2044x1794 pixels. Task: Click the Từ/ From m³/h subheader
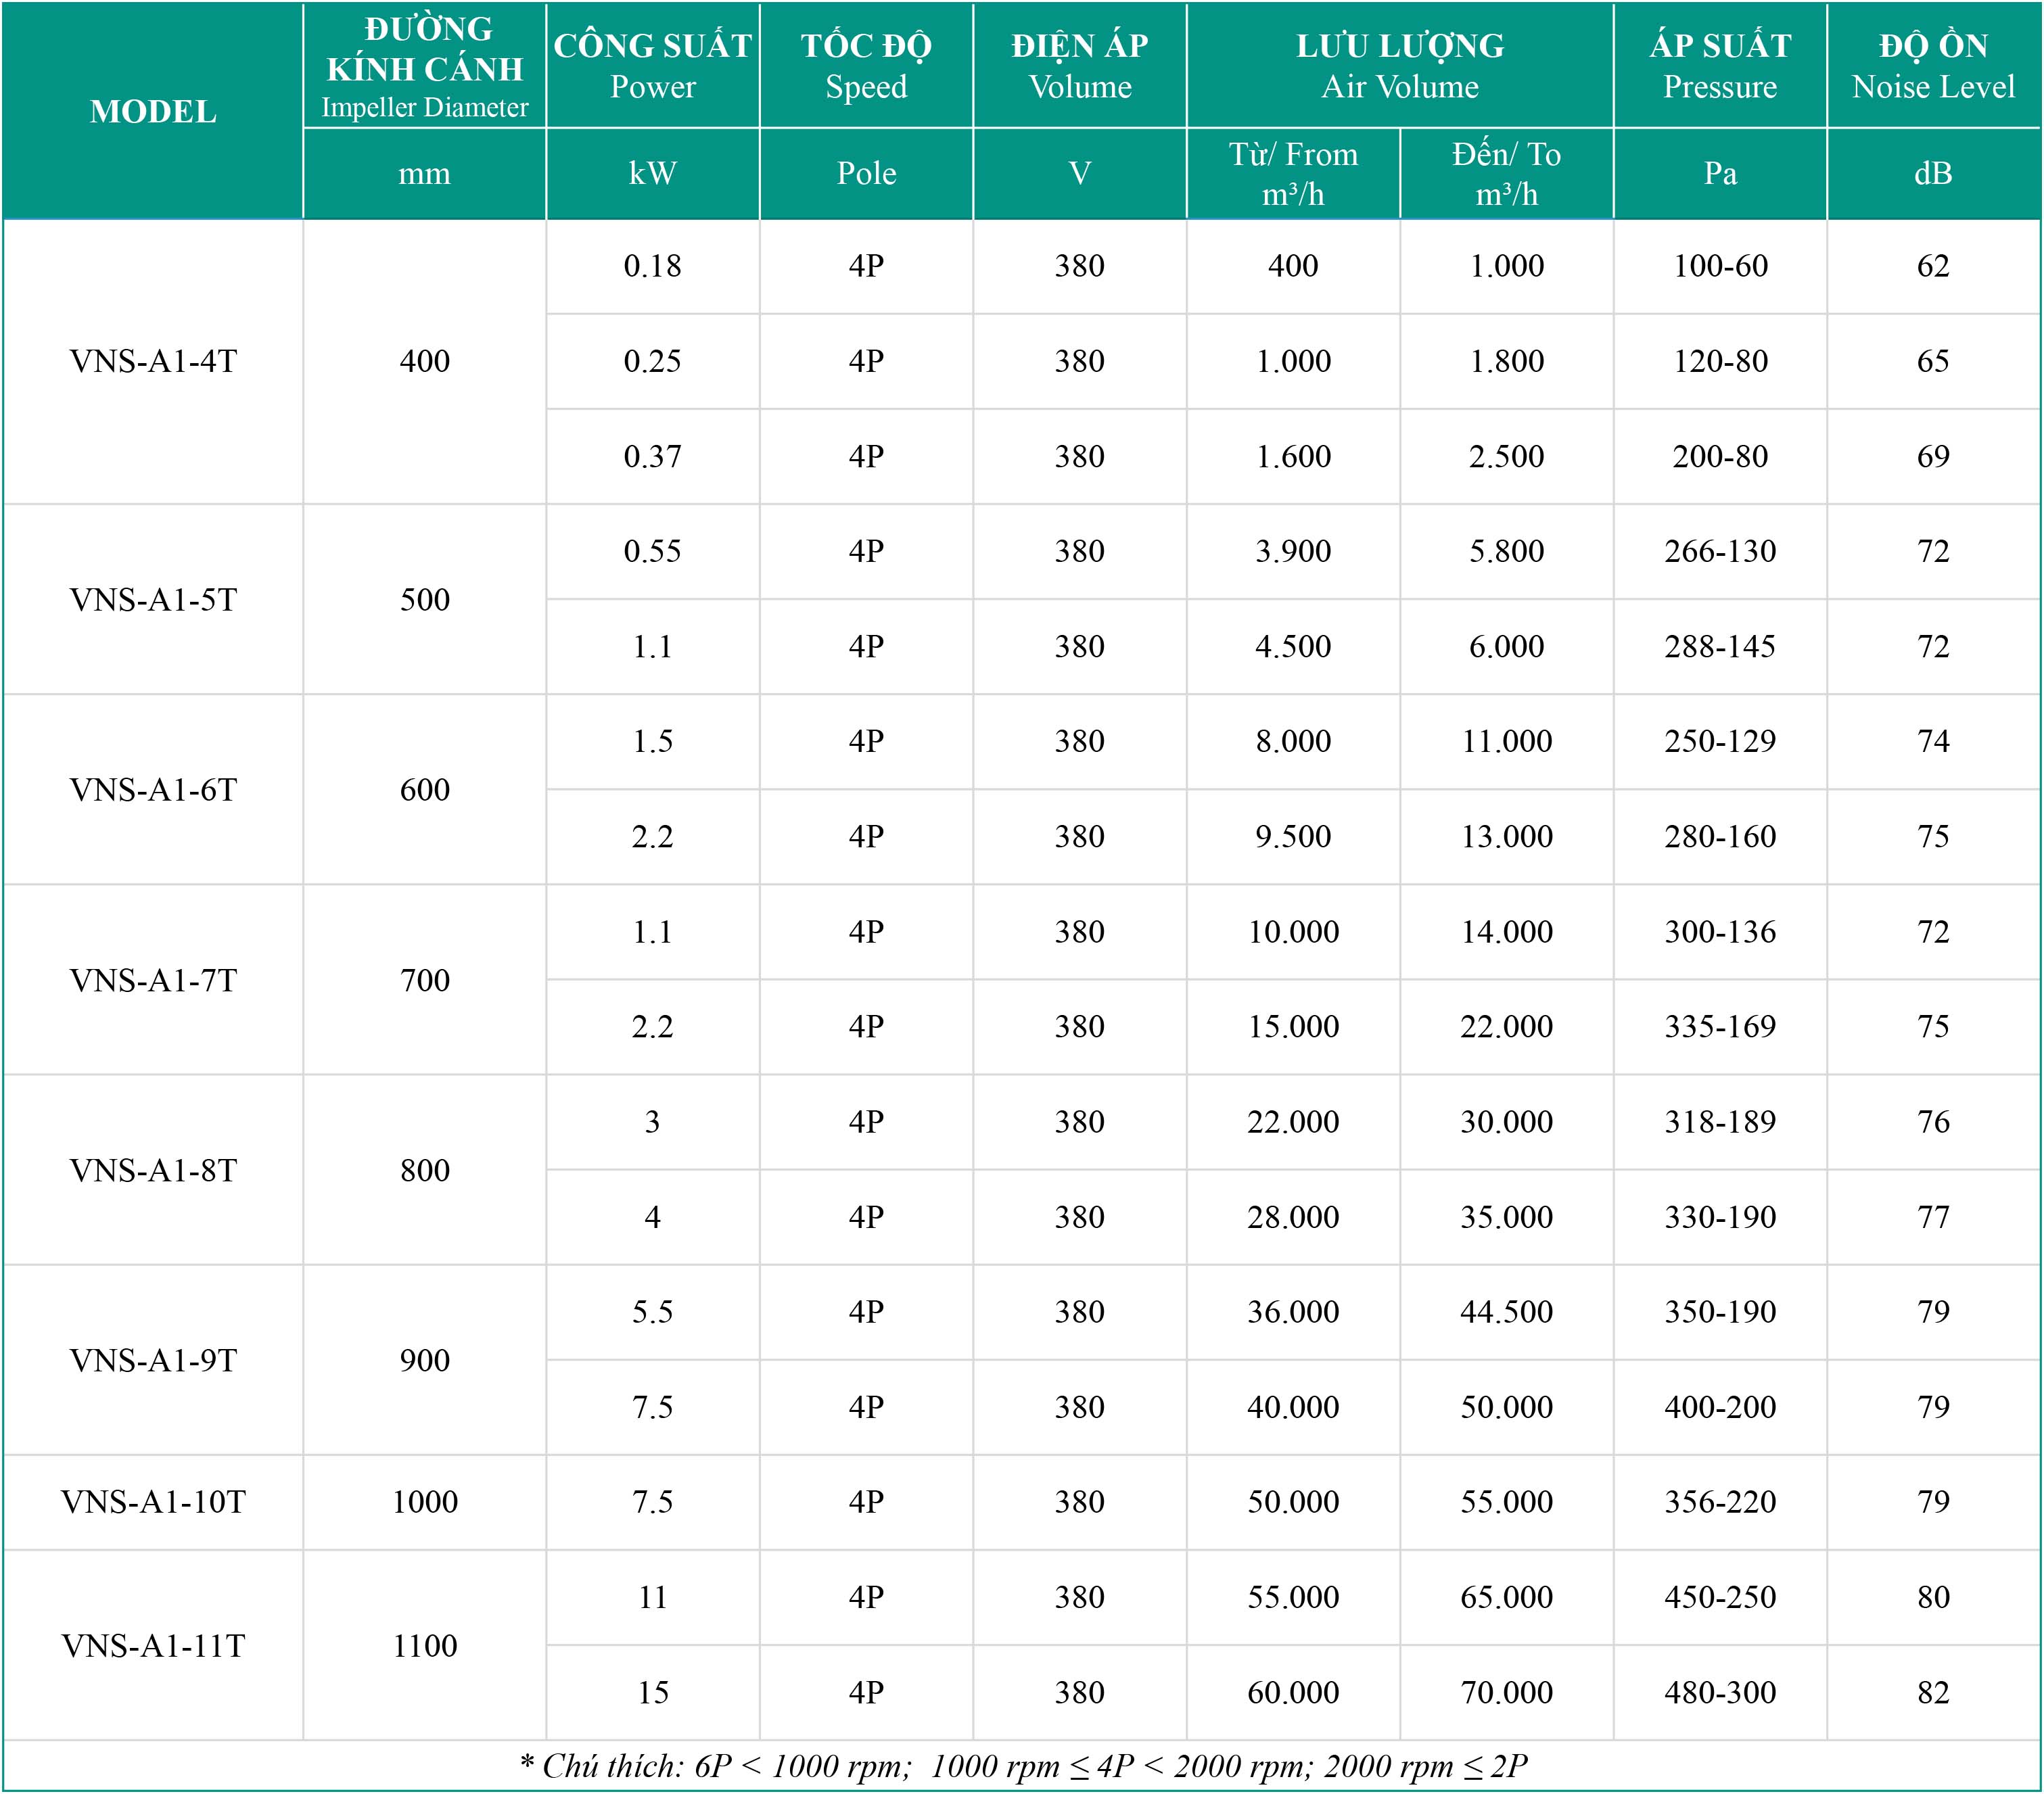click(x=1293, y=174)
